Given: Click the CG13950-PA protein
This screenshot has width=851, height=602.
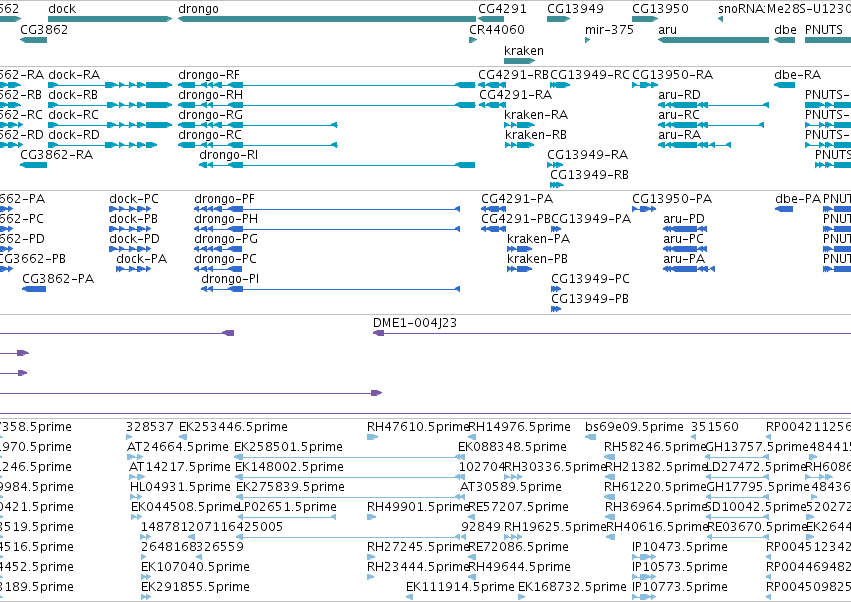Looking at the screenshot, I should click(644, 209).
